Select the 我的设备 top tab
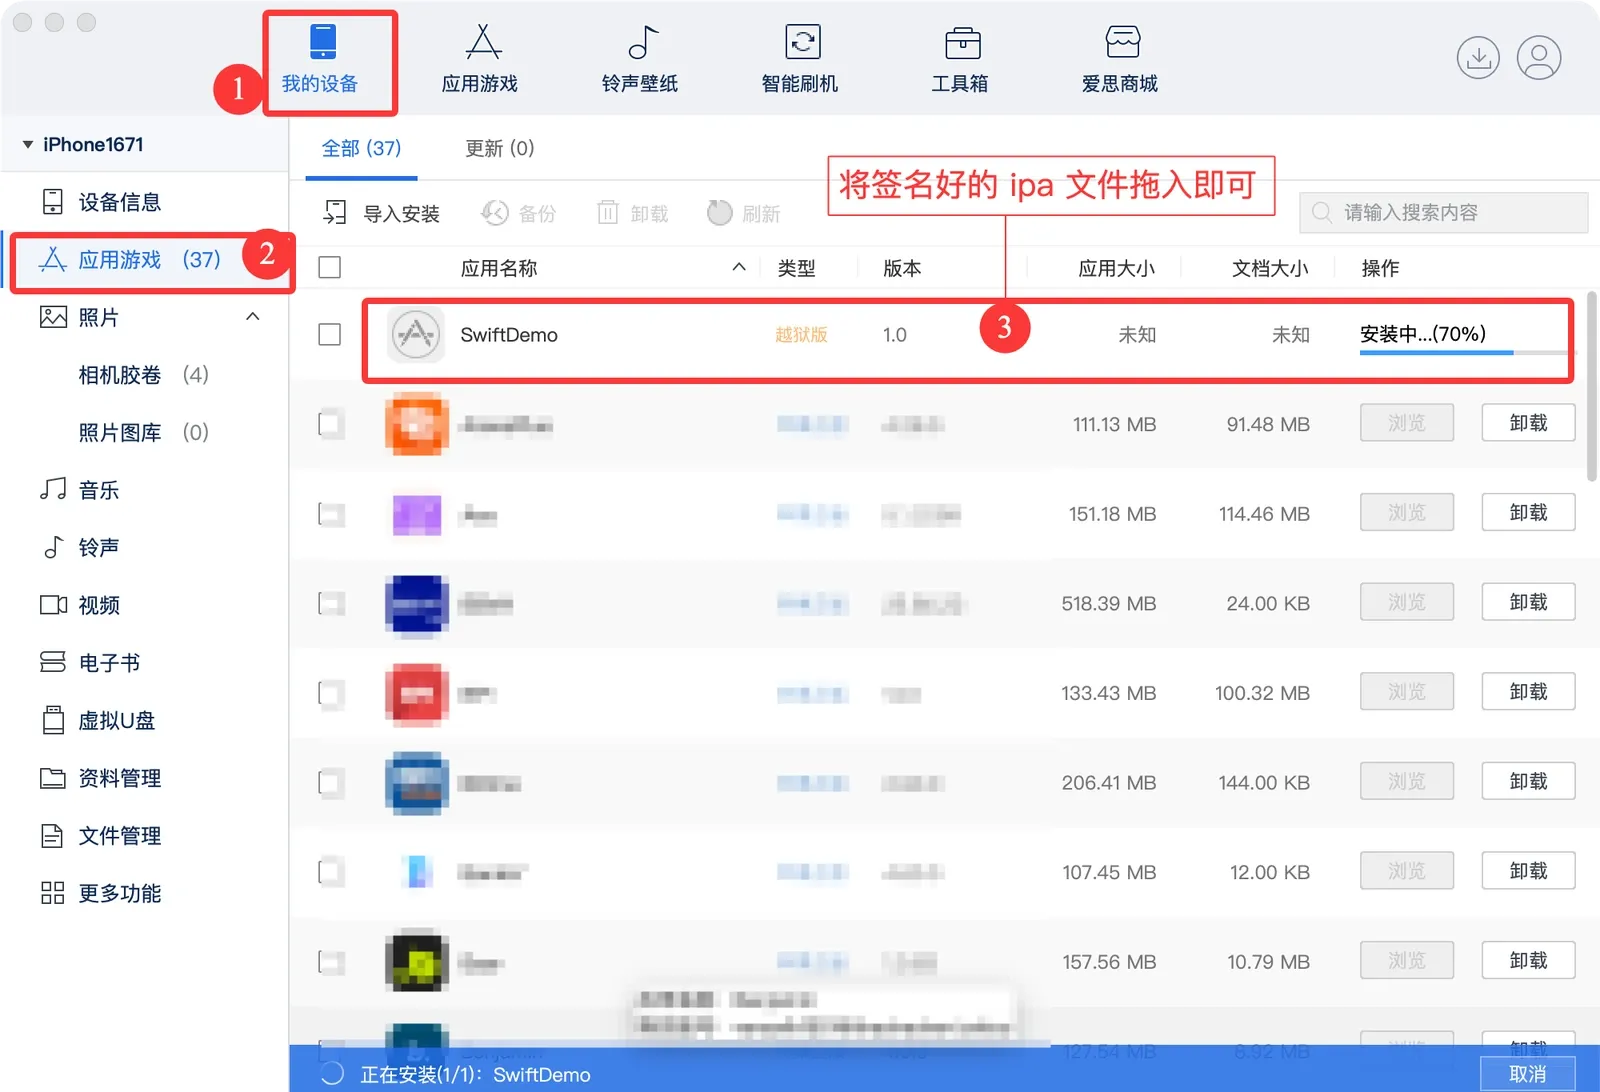This screenshot has width=1600, height=1092. (x=321, y=59)
